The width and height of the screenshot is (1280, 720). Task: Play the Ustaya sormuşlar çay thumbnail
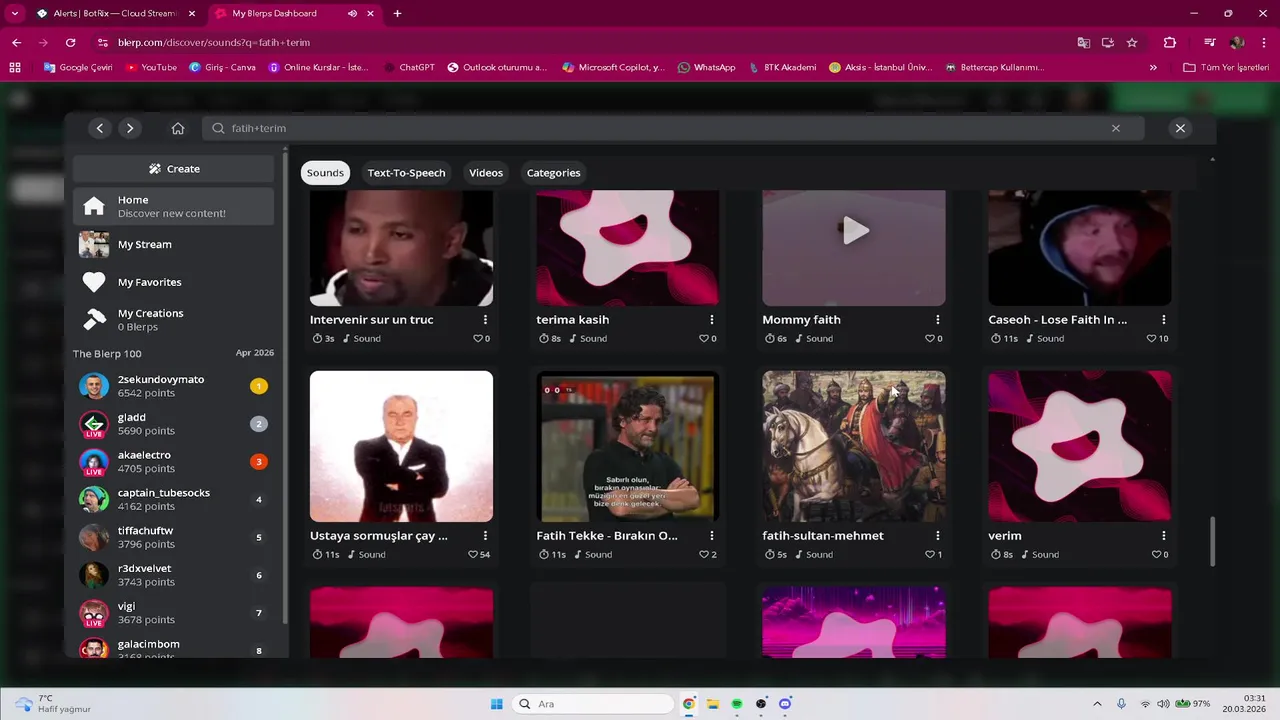(x=401, y=447)
